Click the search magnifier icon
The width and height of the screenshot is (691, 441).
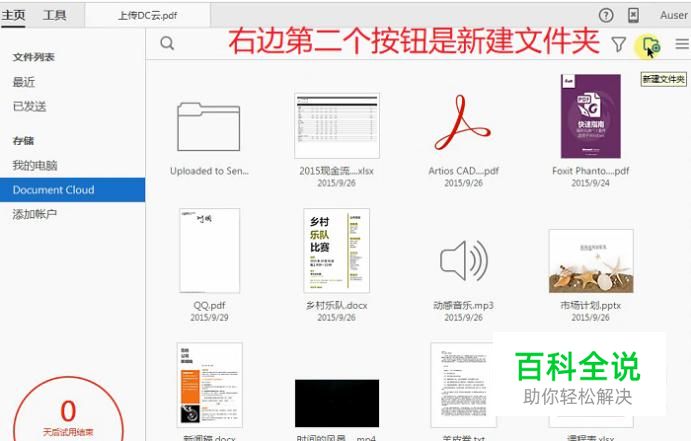pyautogui.click(x=167, y=43)
